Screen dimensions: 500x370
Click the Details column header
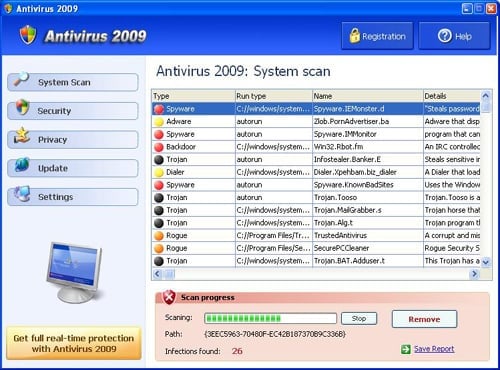pos(451,96)
